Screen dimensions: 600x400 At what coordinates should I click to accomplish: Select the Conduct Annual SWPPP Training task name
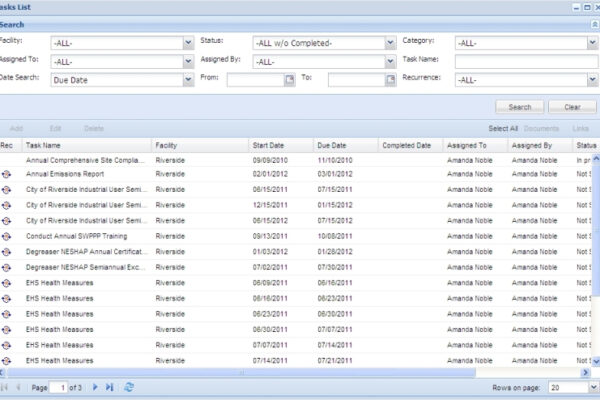click(76, 236)
